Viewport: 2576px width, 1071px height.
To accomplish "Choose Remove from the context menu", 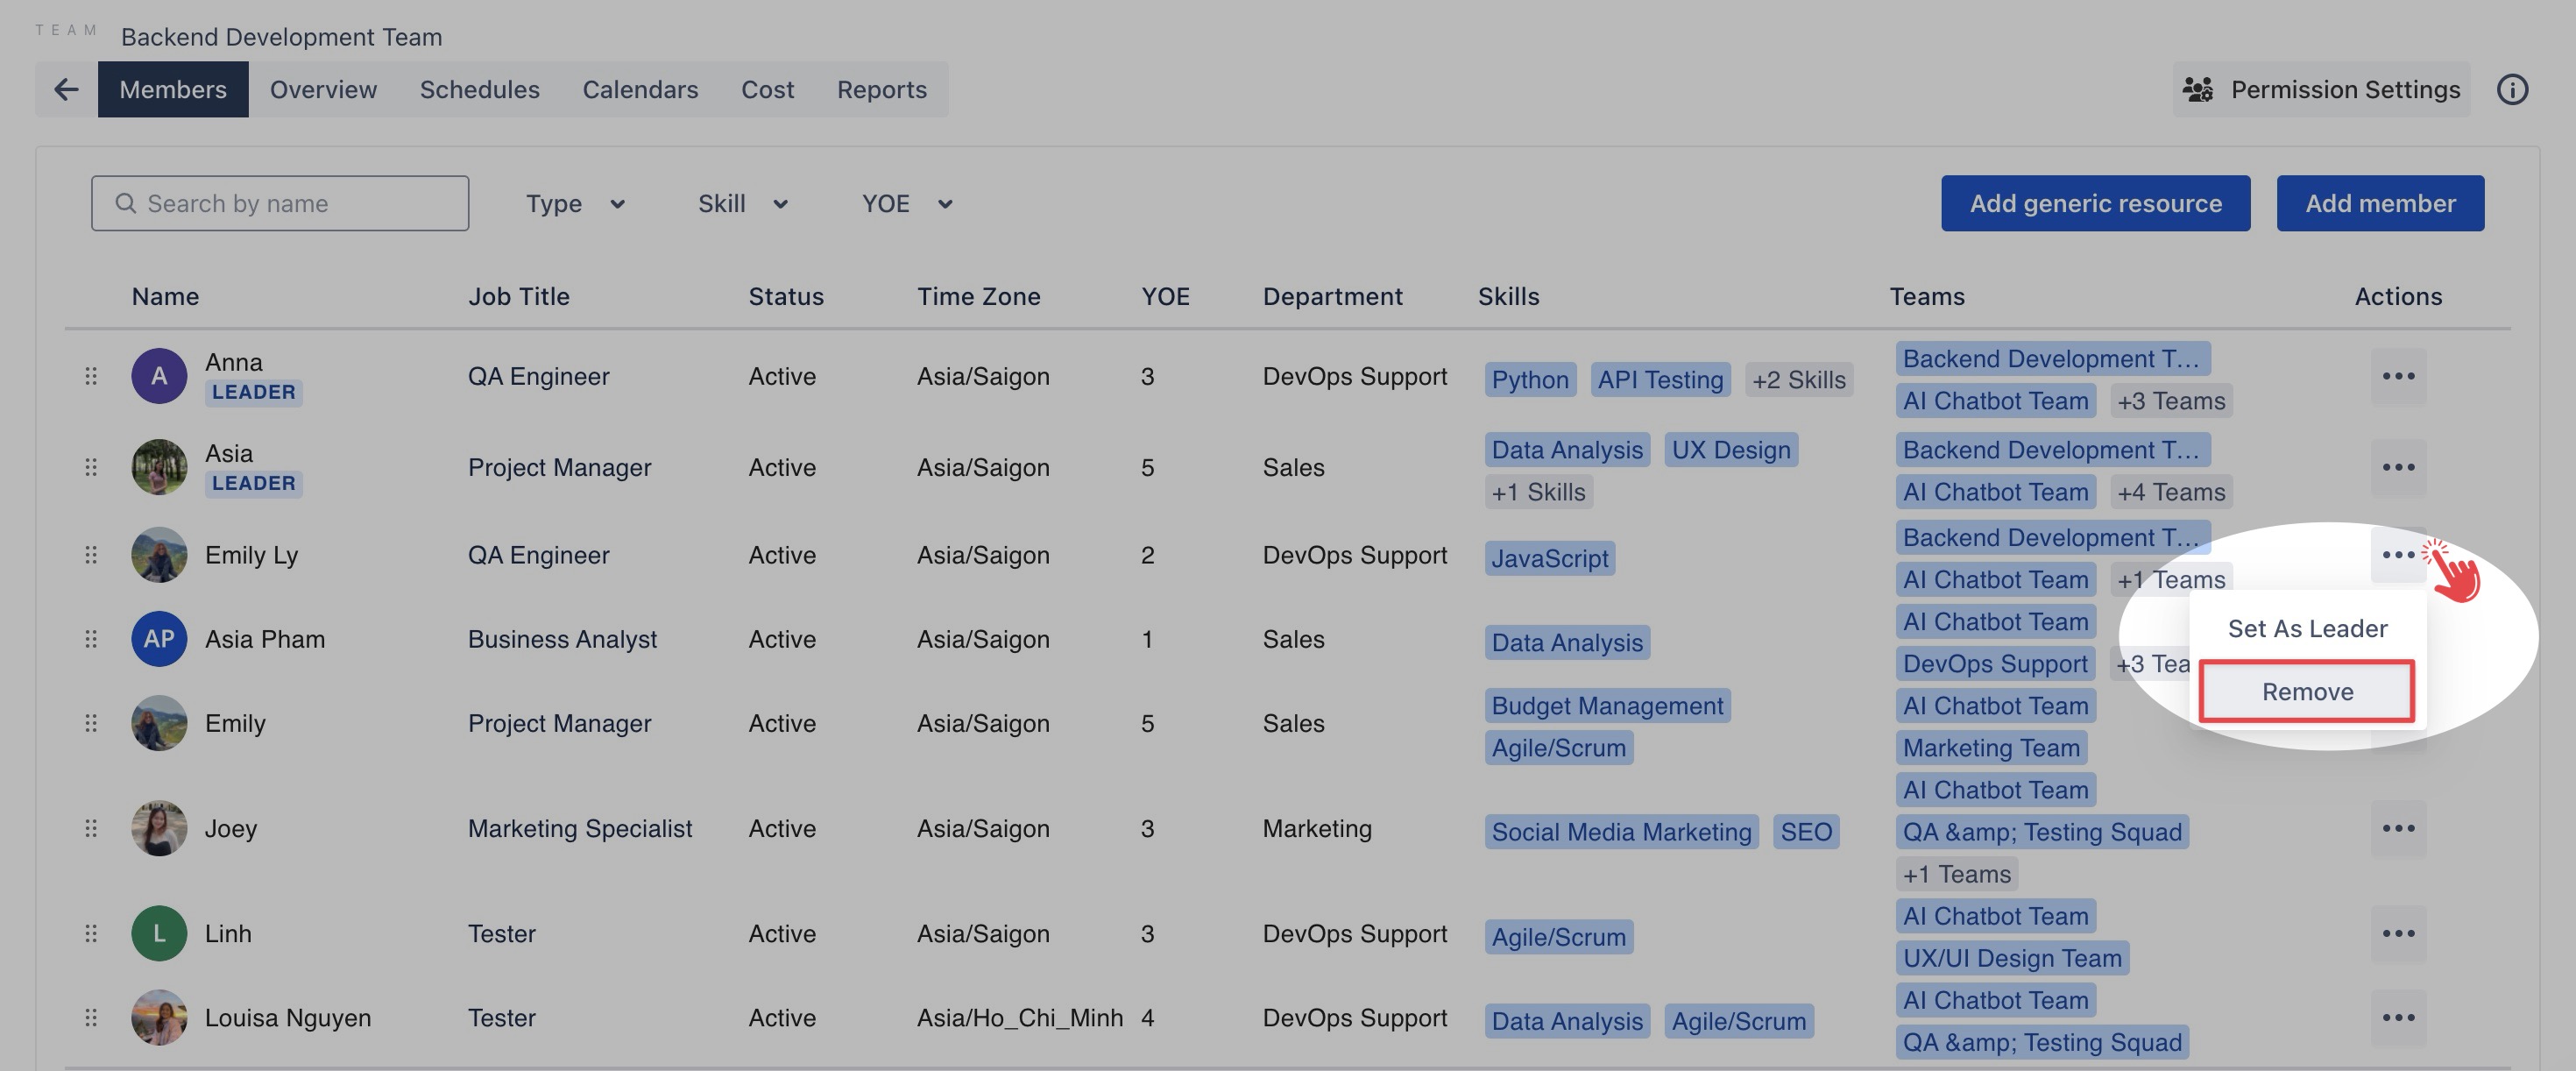I will (2306, 692).
